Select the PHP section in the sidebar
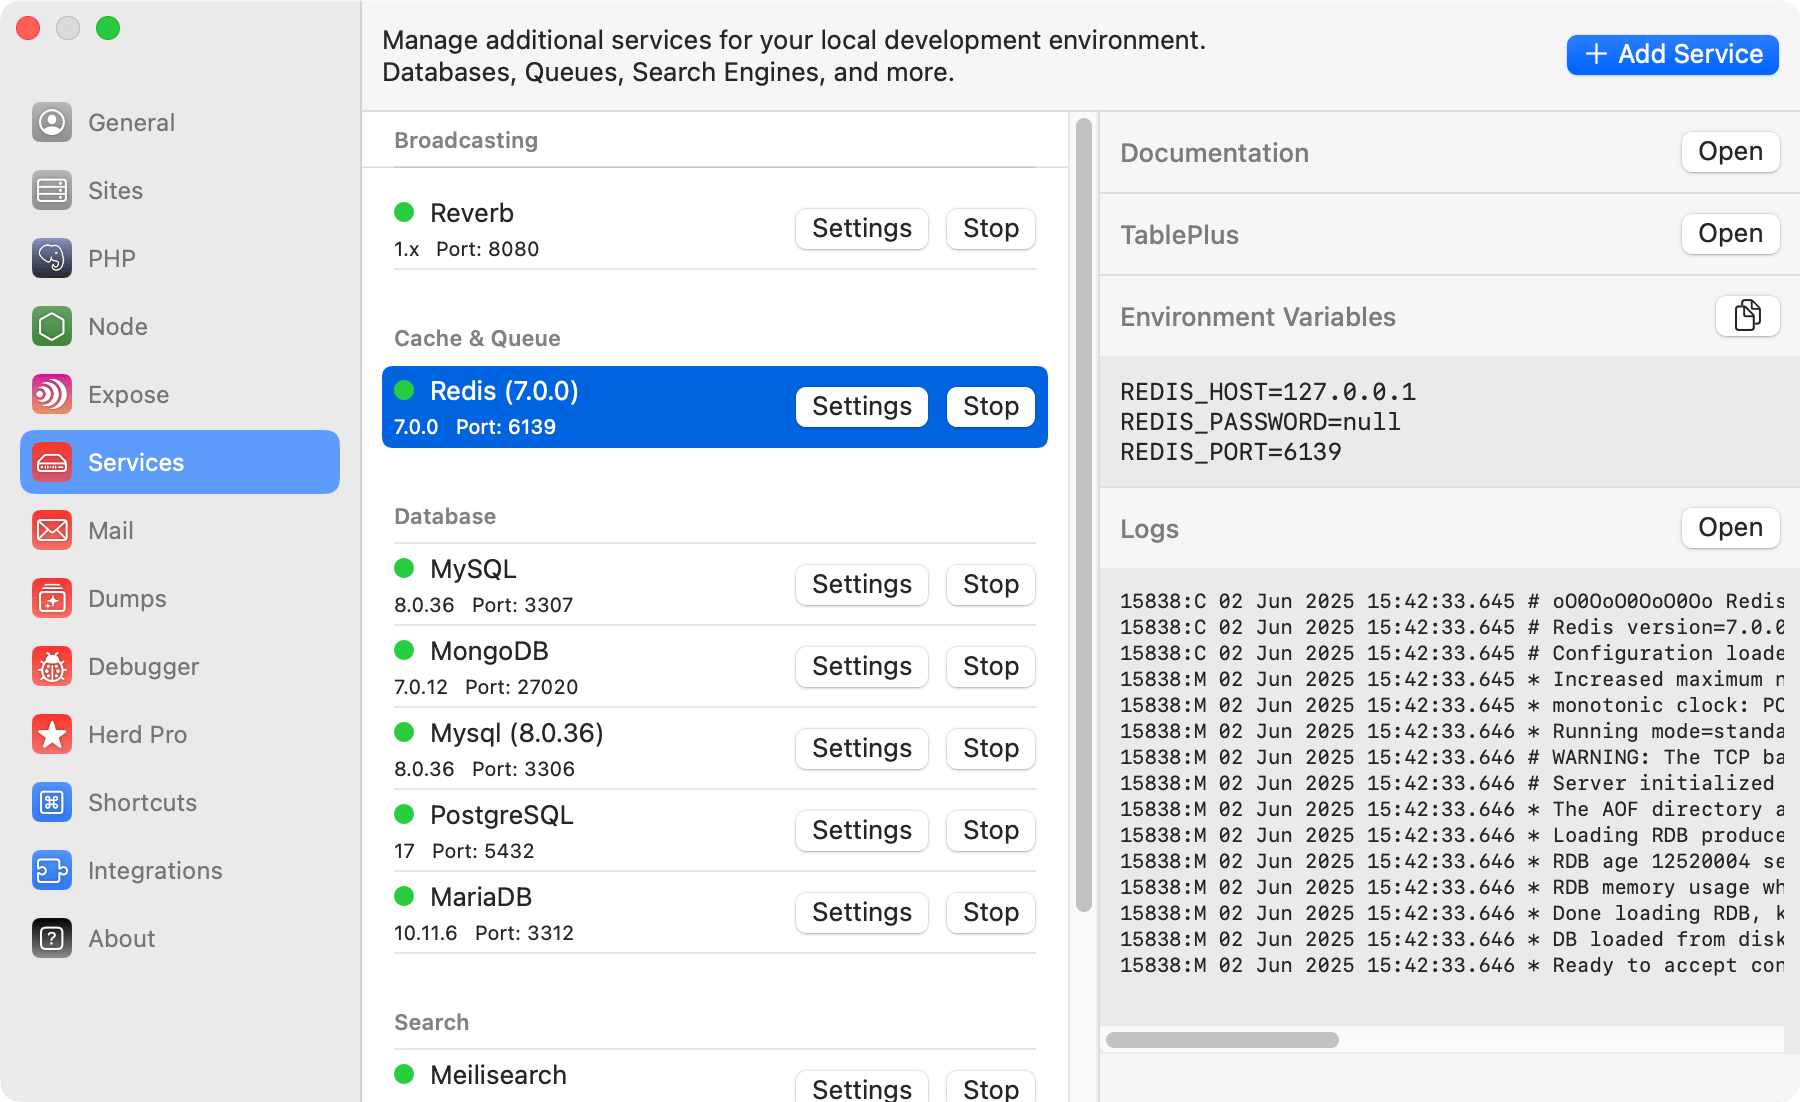Image resolution: width=1800 pixels, height=1102 pixels. point(111,258)
